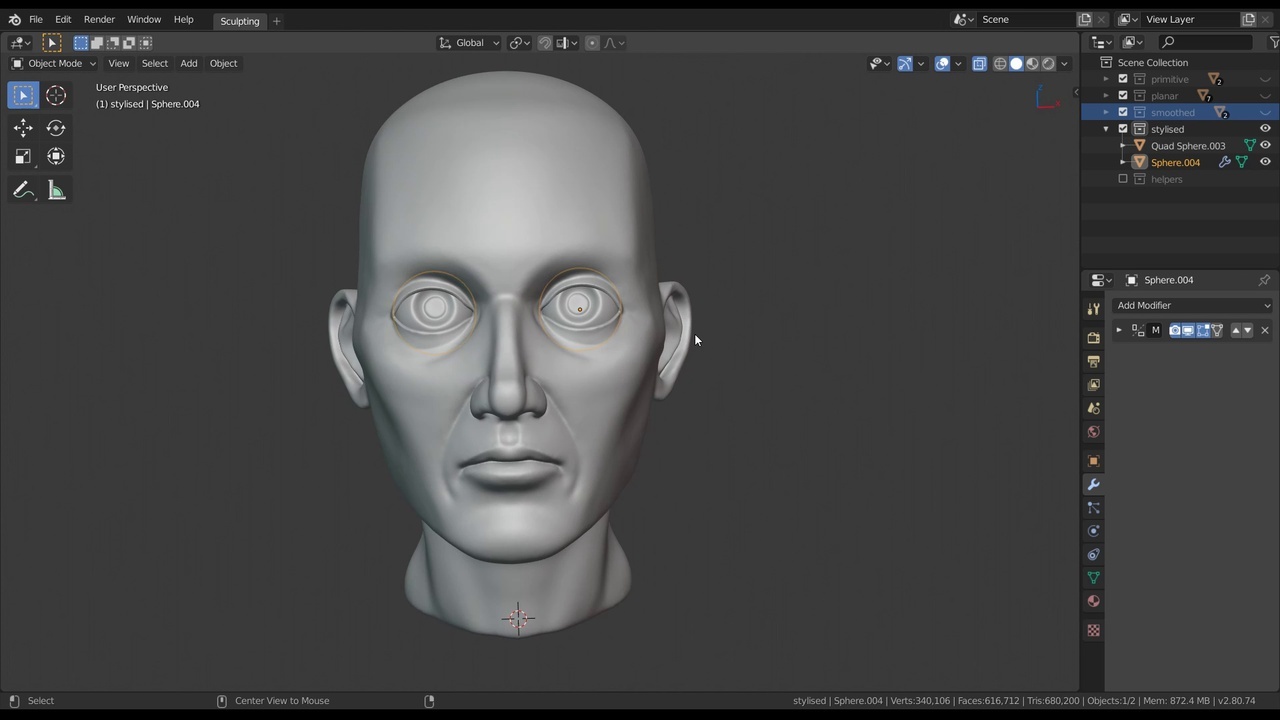This screenshot has height=720, width=1280.
Task: Remove the modifier with the X button
Action: point(1264,330)
